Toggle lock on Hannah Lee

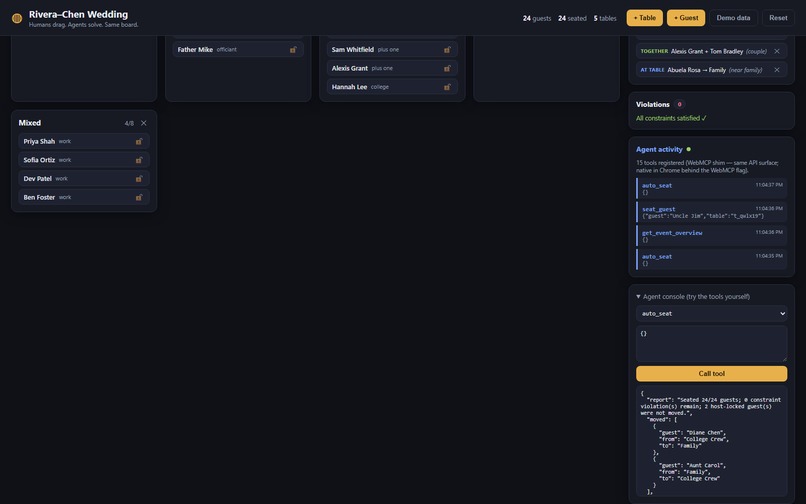click(x=447, y=87)
